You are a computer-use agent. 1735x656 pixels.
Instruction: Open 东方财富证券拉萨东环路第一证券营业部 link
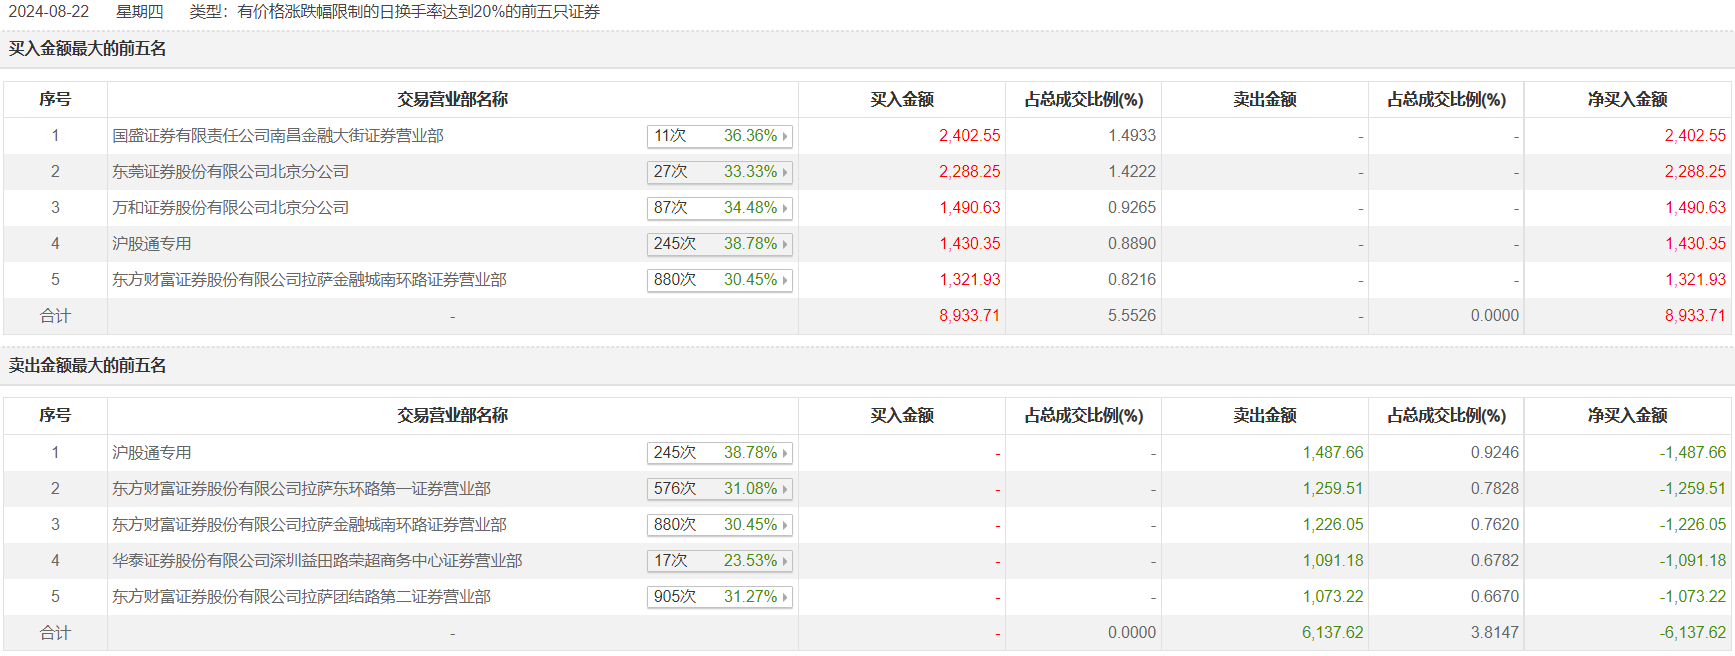click(301, 489)
